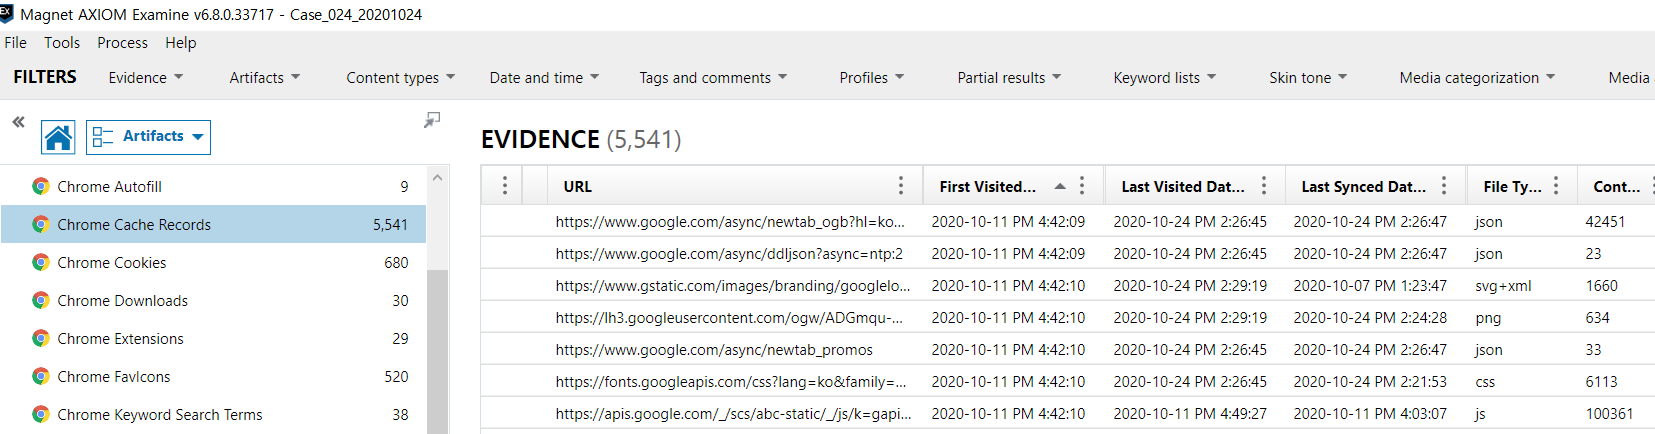Click the png file type cell
Viewport: 1655px width, 434px height.
[x=1488, y=317]
